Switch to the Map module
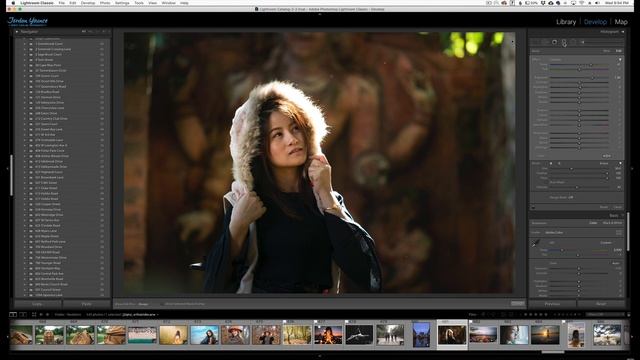The image size is (640, 360). [x=621, y=22]
